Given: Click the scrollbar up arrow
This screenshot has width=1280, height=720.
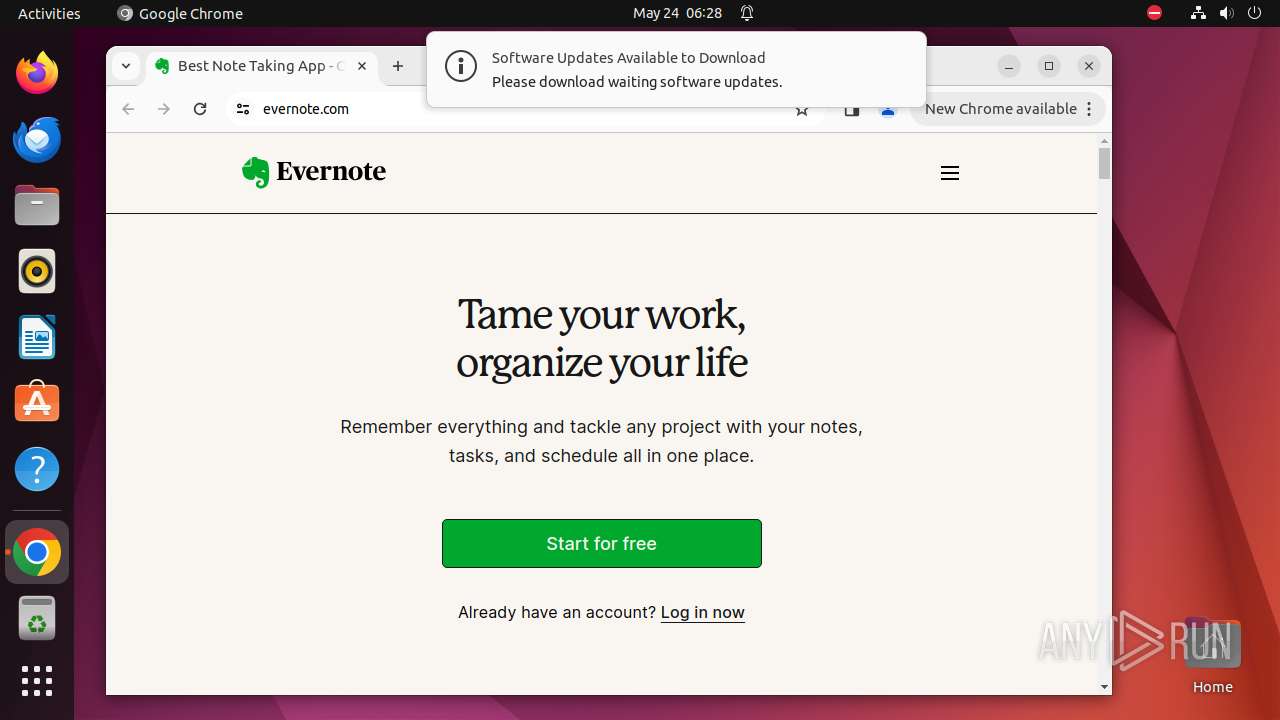Looking at the screenshot, I should (1104, 140).
